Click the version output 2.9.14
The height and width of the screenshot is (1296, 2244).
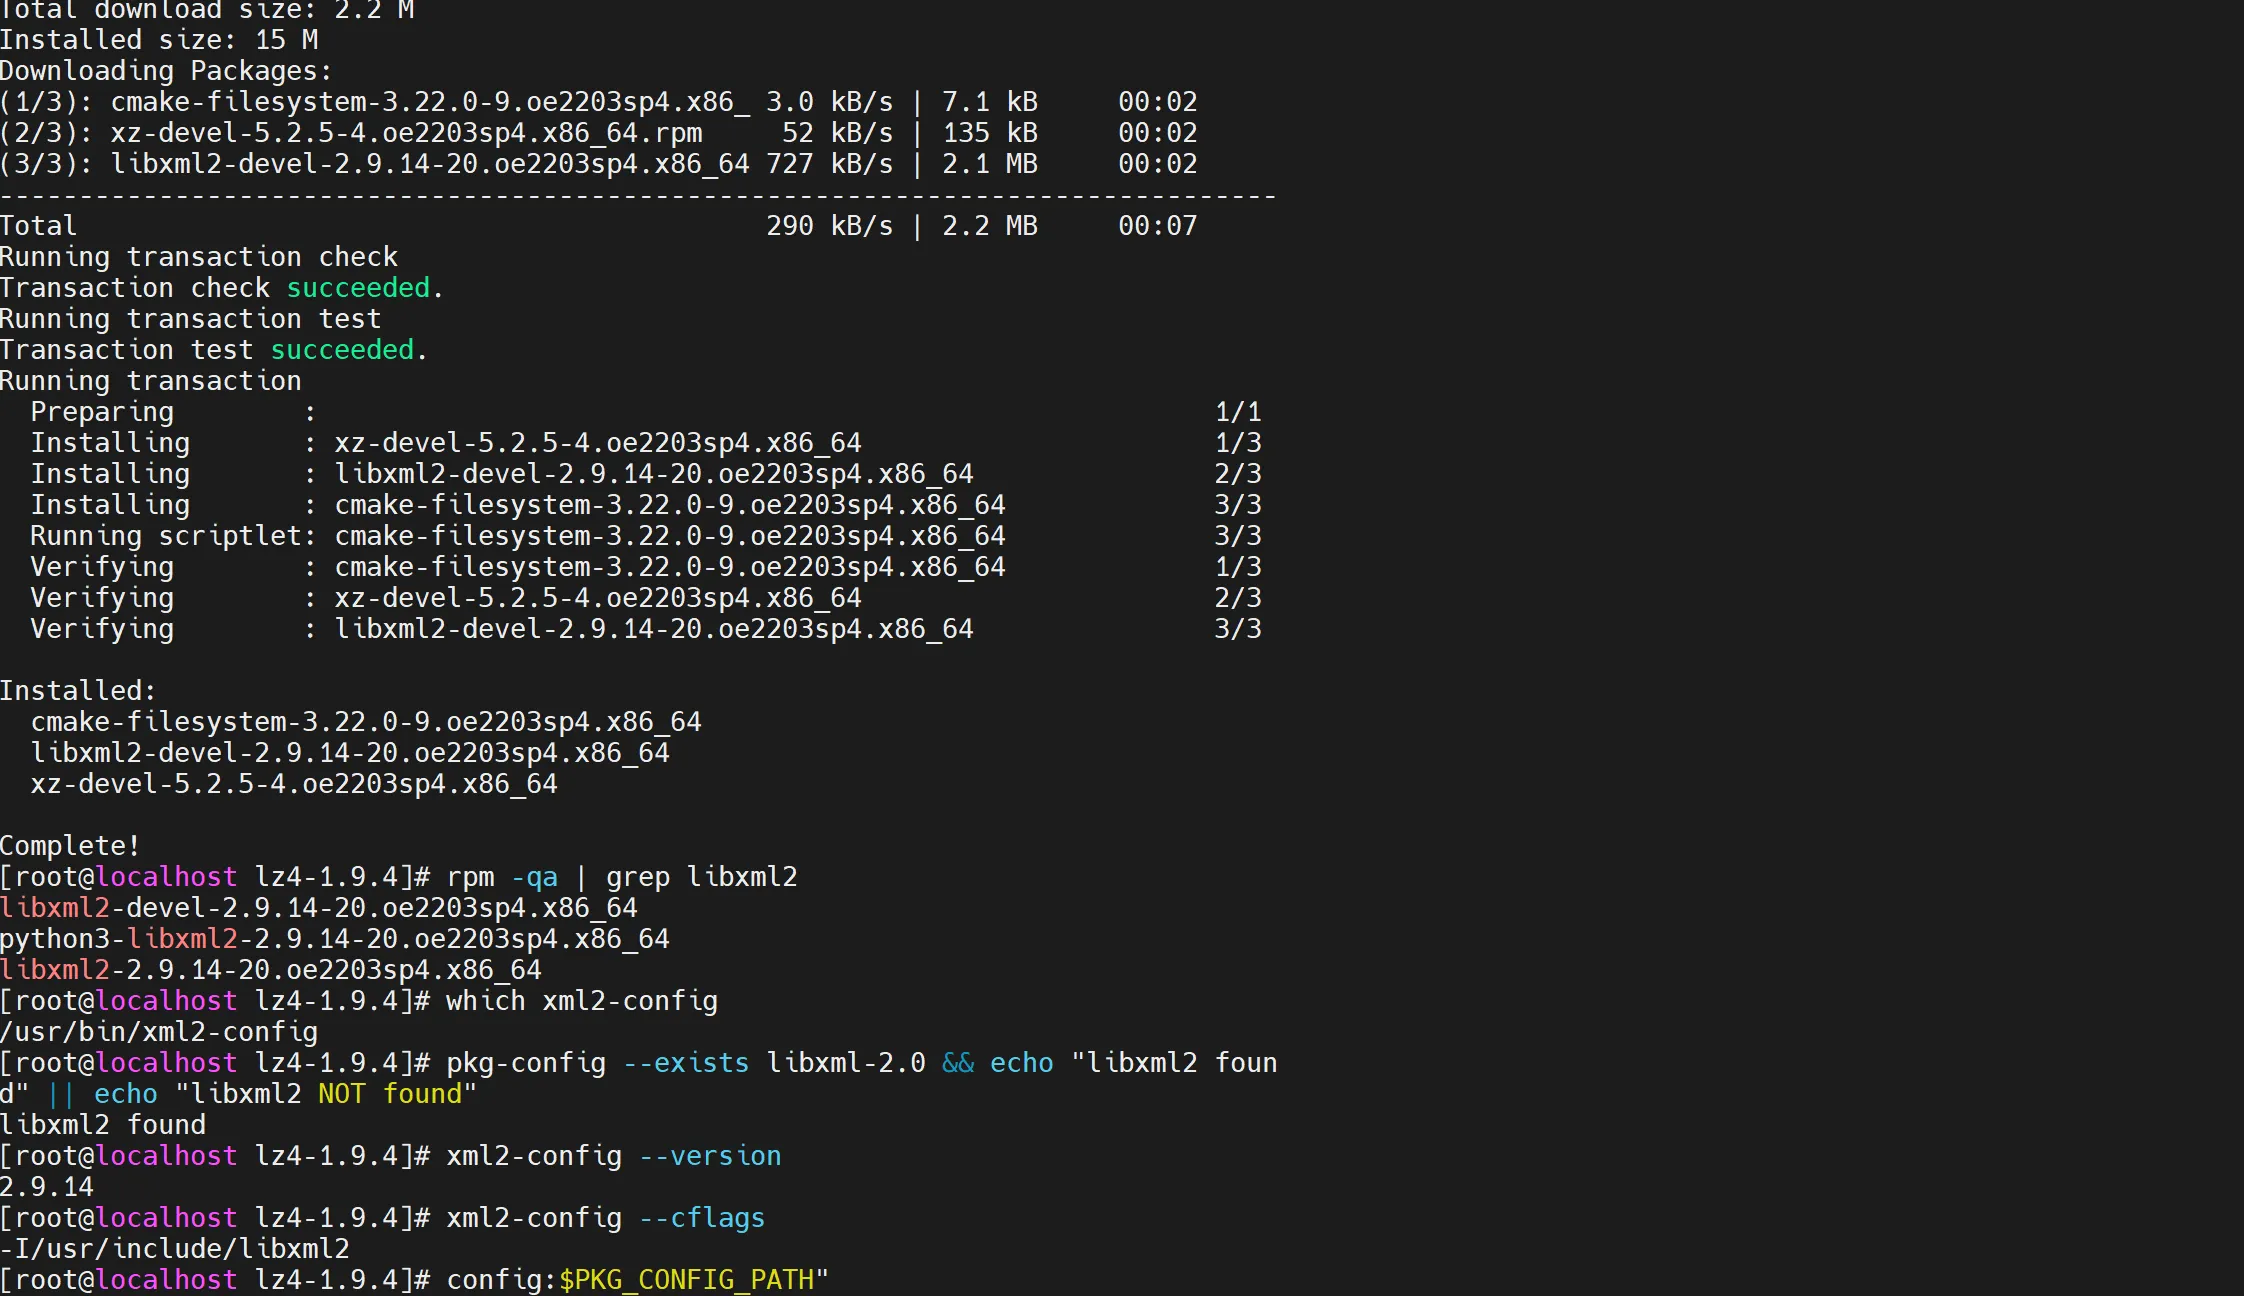pos(47,1187)
